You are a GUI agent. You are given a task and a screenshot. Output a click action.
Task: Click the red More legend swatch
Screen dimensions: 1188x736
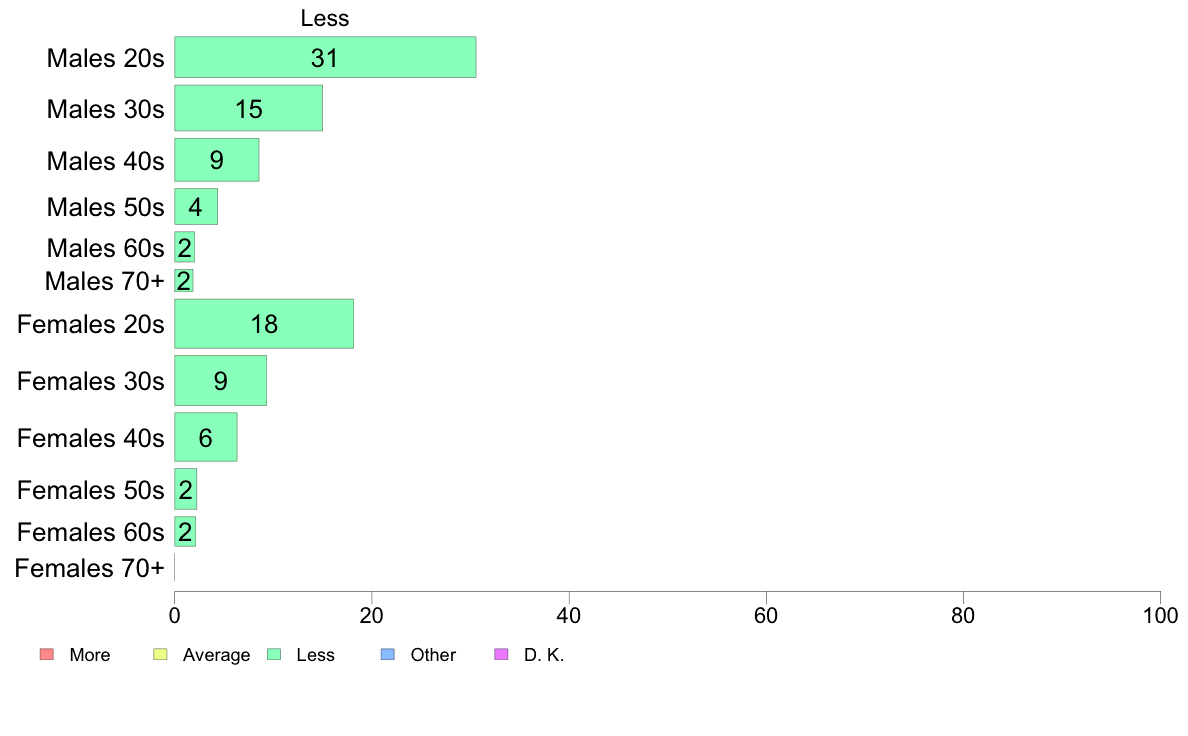point(46,655)
